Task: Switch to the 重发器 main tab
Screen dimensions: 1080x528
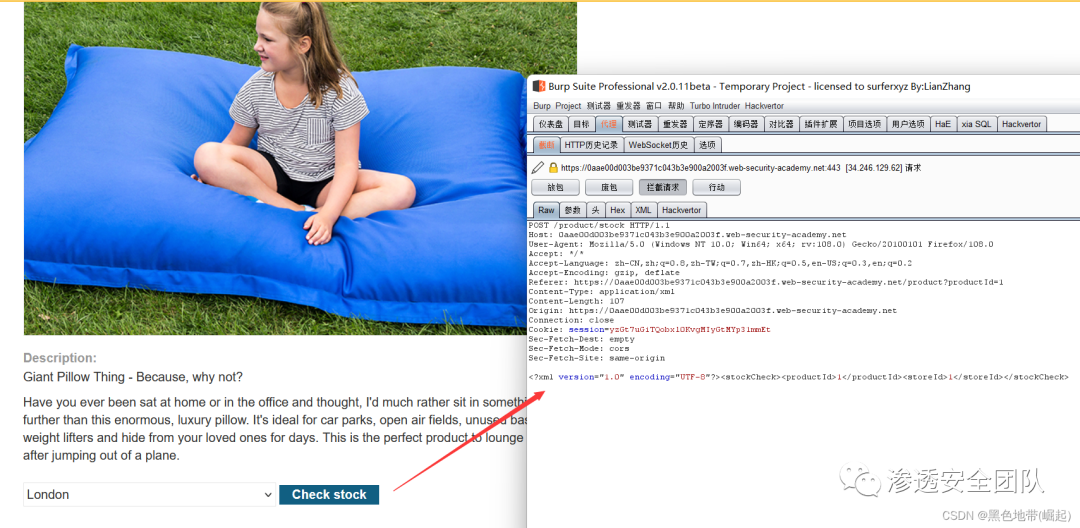Action: pyautogui.click(x=675, y=124)
